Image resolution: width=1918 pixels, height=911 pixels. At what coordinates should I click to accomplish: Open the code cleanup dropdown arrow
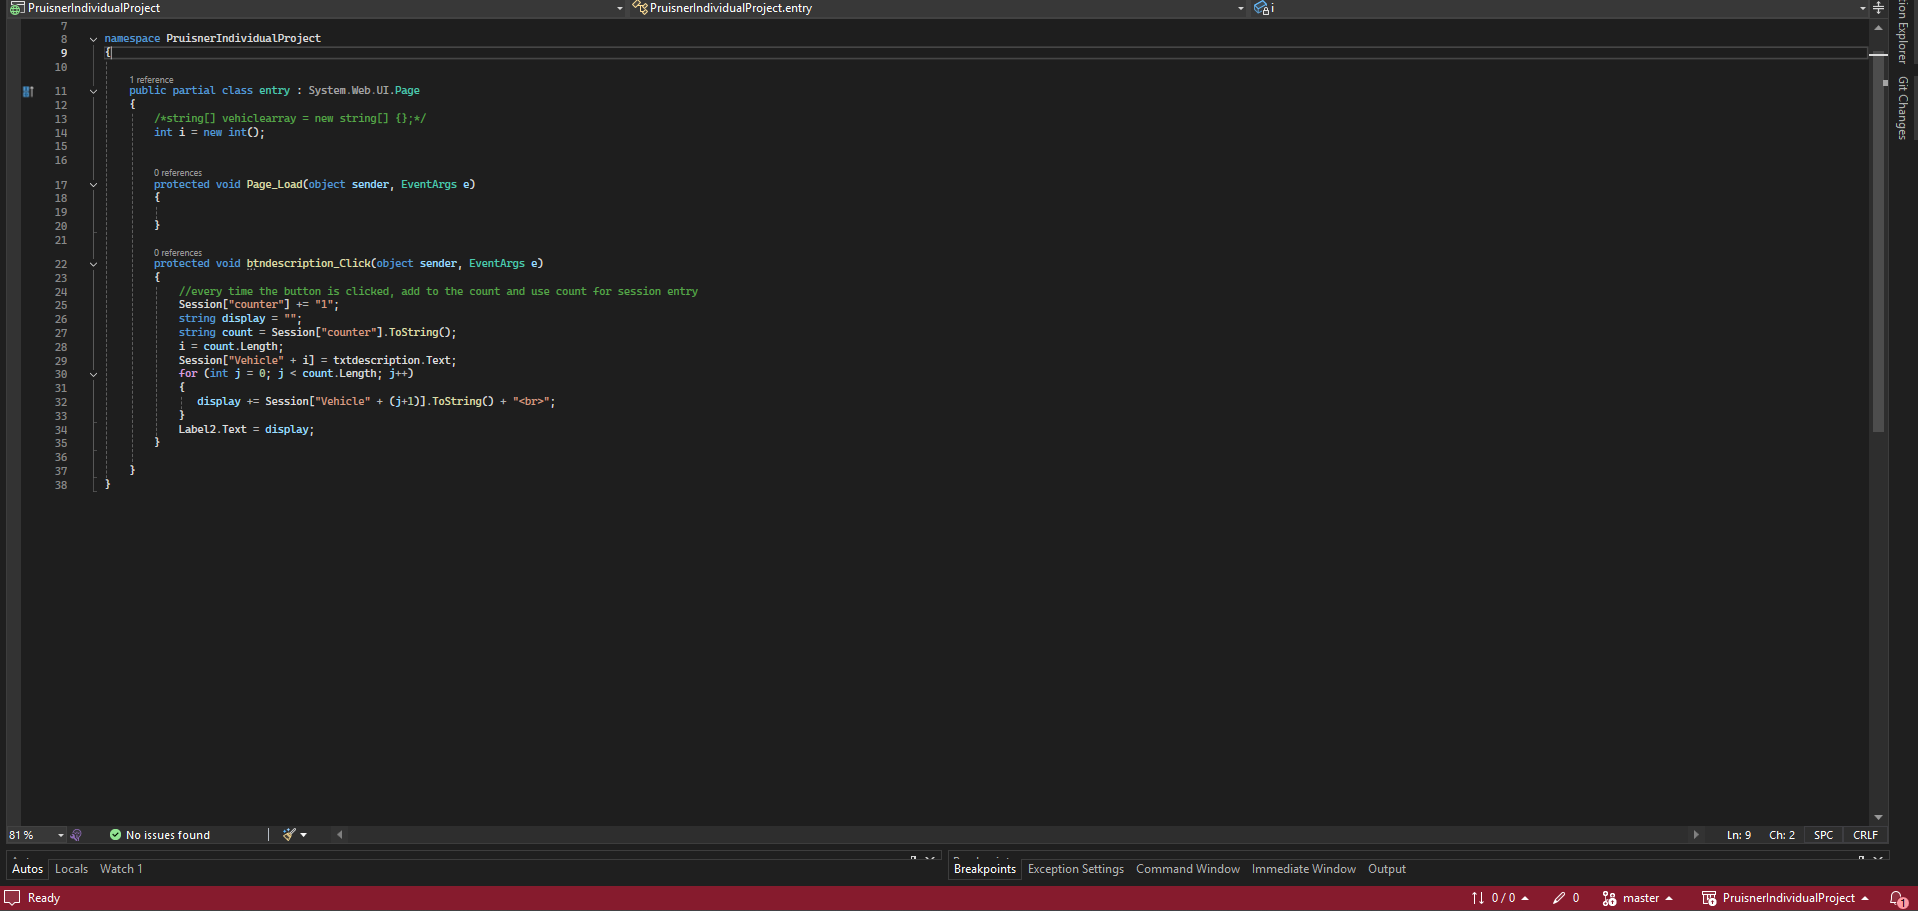click(304, 835)
